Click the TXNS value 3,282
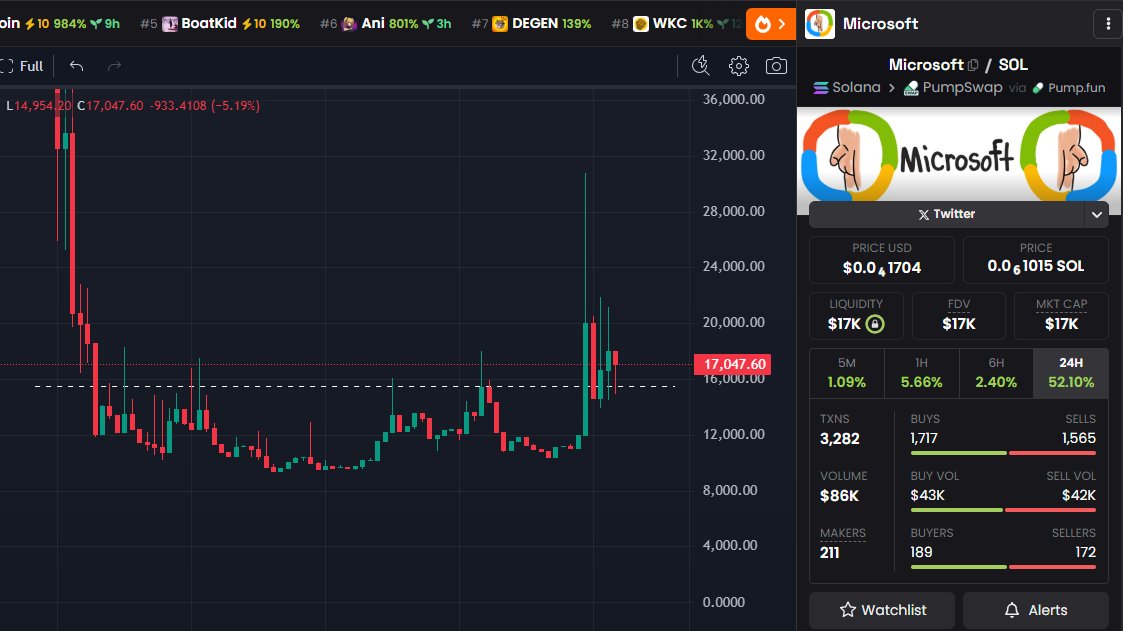This screenshot has width=1123, height=631. [x=839, y=438]
